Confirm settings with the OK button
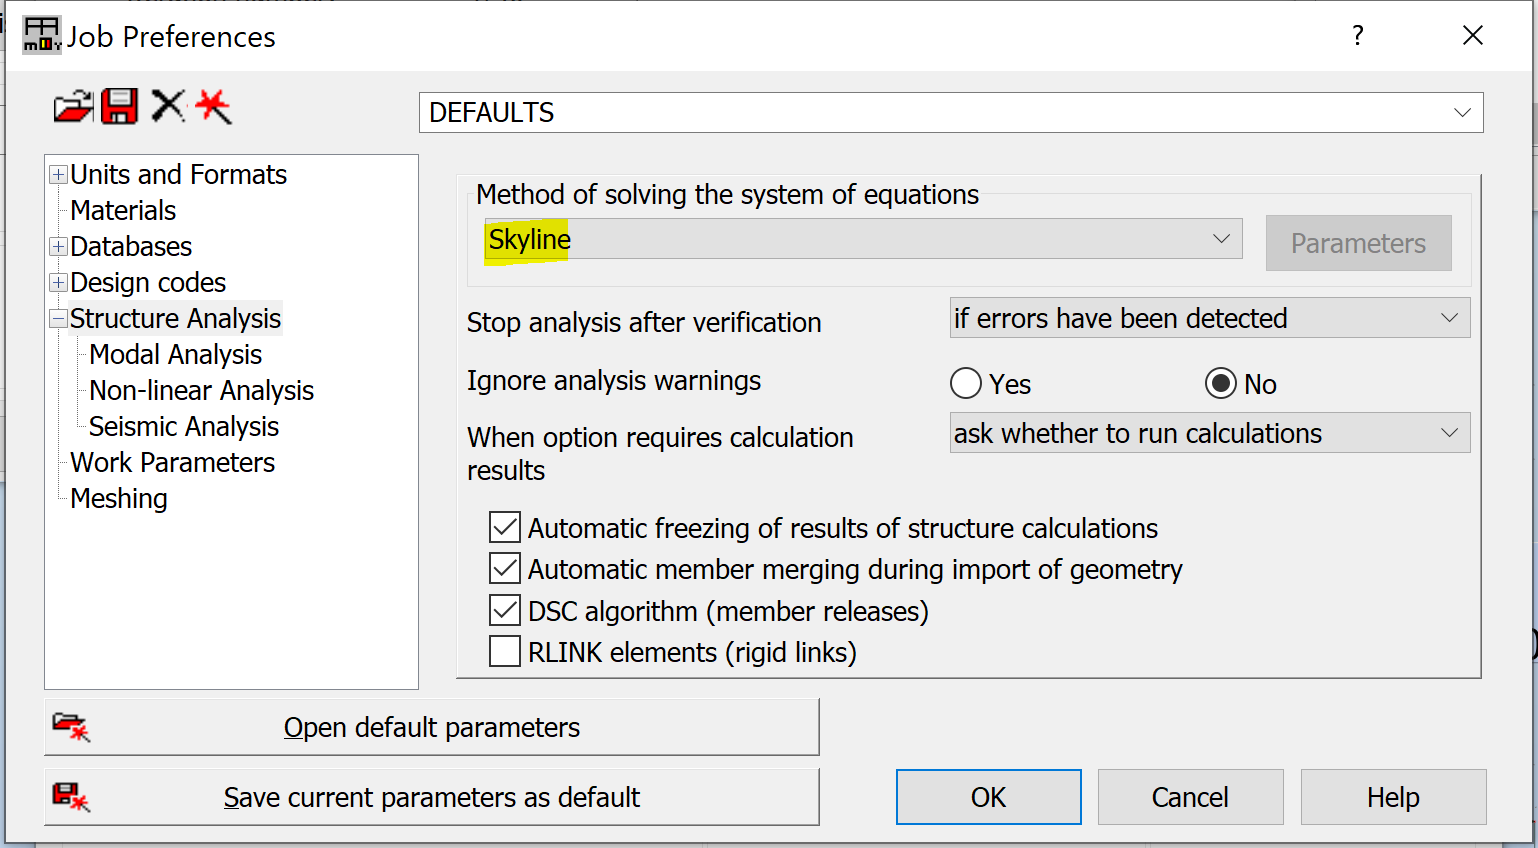The image size is (1538, 848). pyautogui.click(x=988, y=797)
